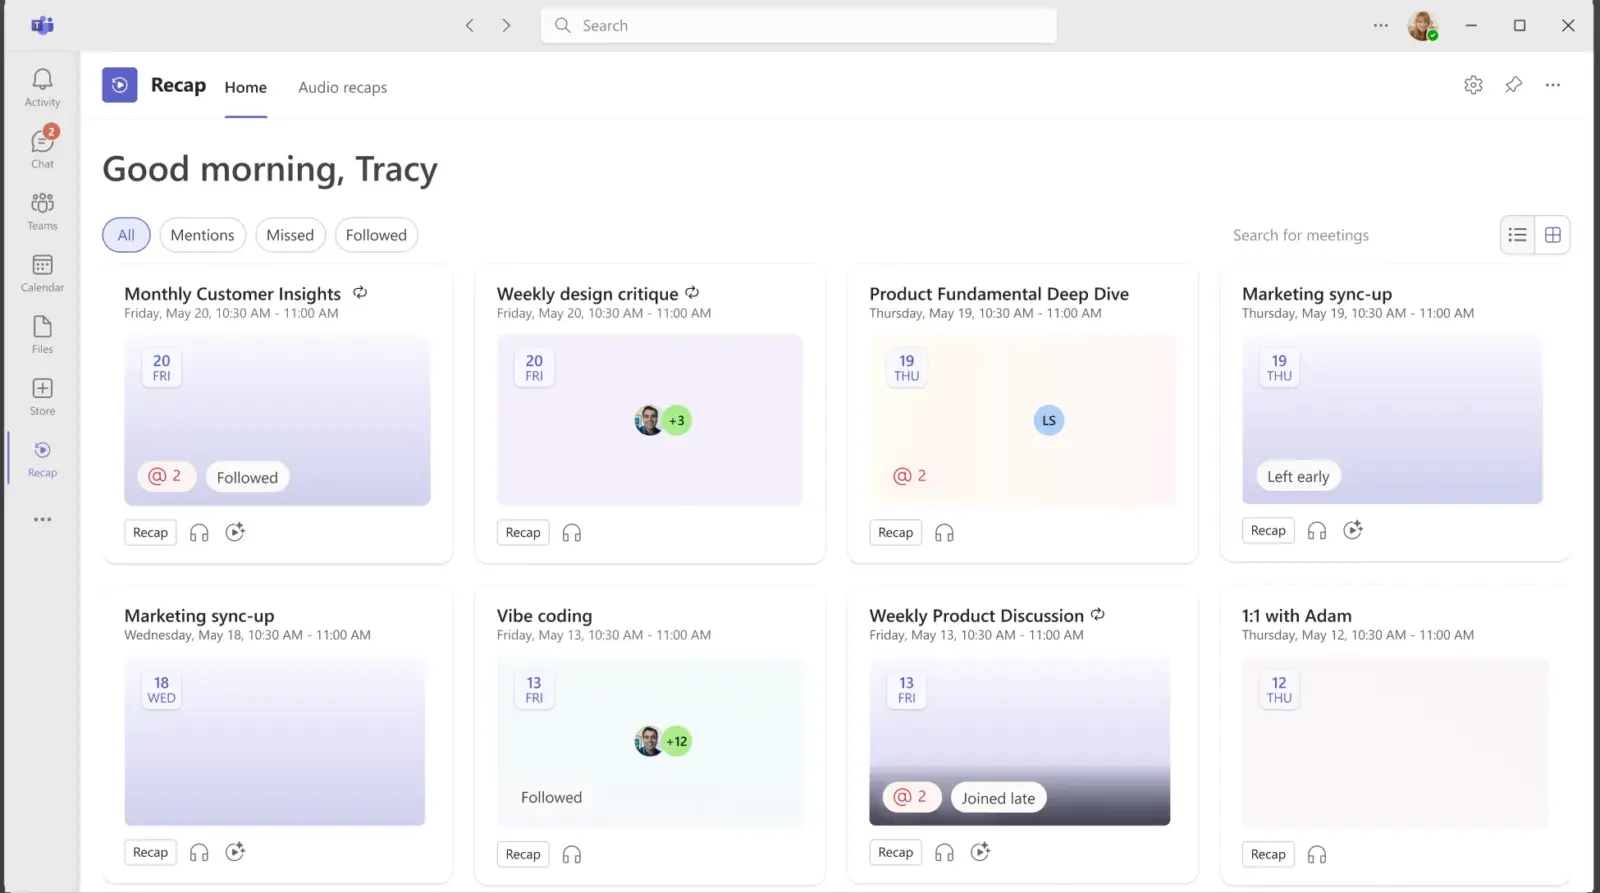Click the Microsoft Teams logo
Viewport: 1600px width, 893px height.
tap(42, 25)
